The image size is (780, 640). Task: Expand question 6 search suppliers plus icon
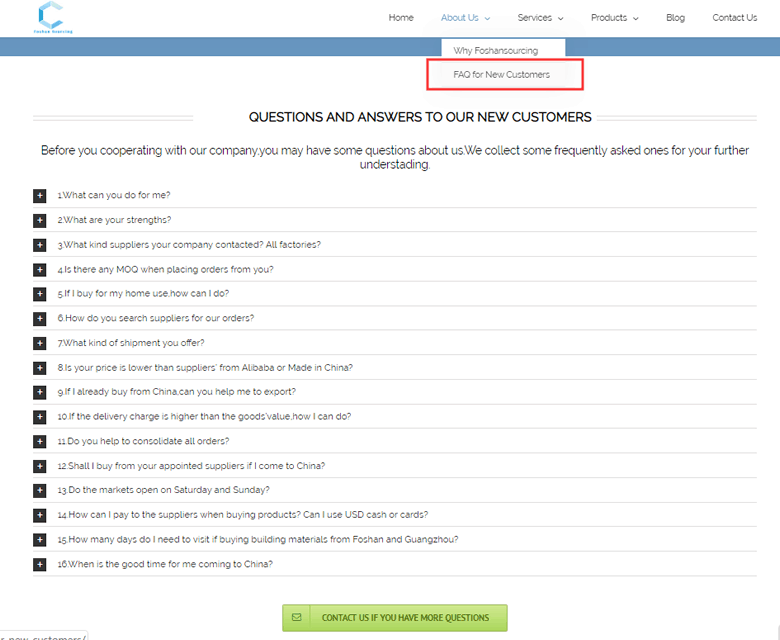[x=40, y=319]
